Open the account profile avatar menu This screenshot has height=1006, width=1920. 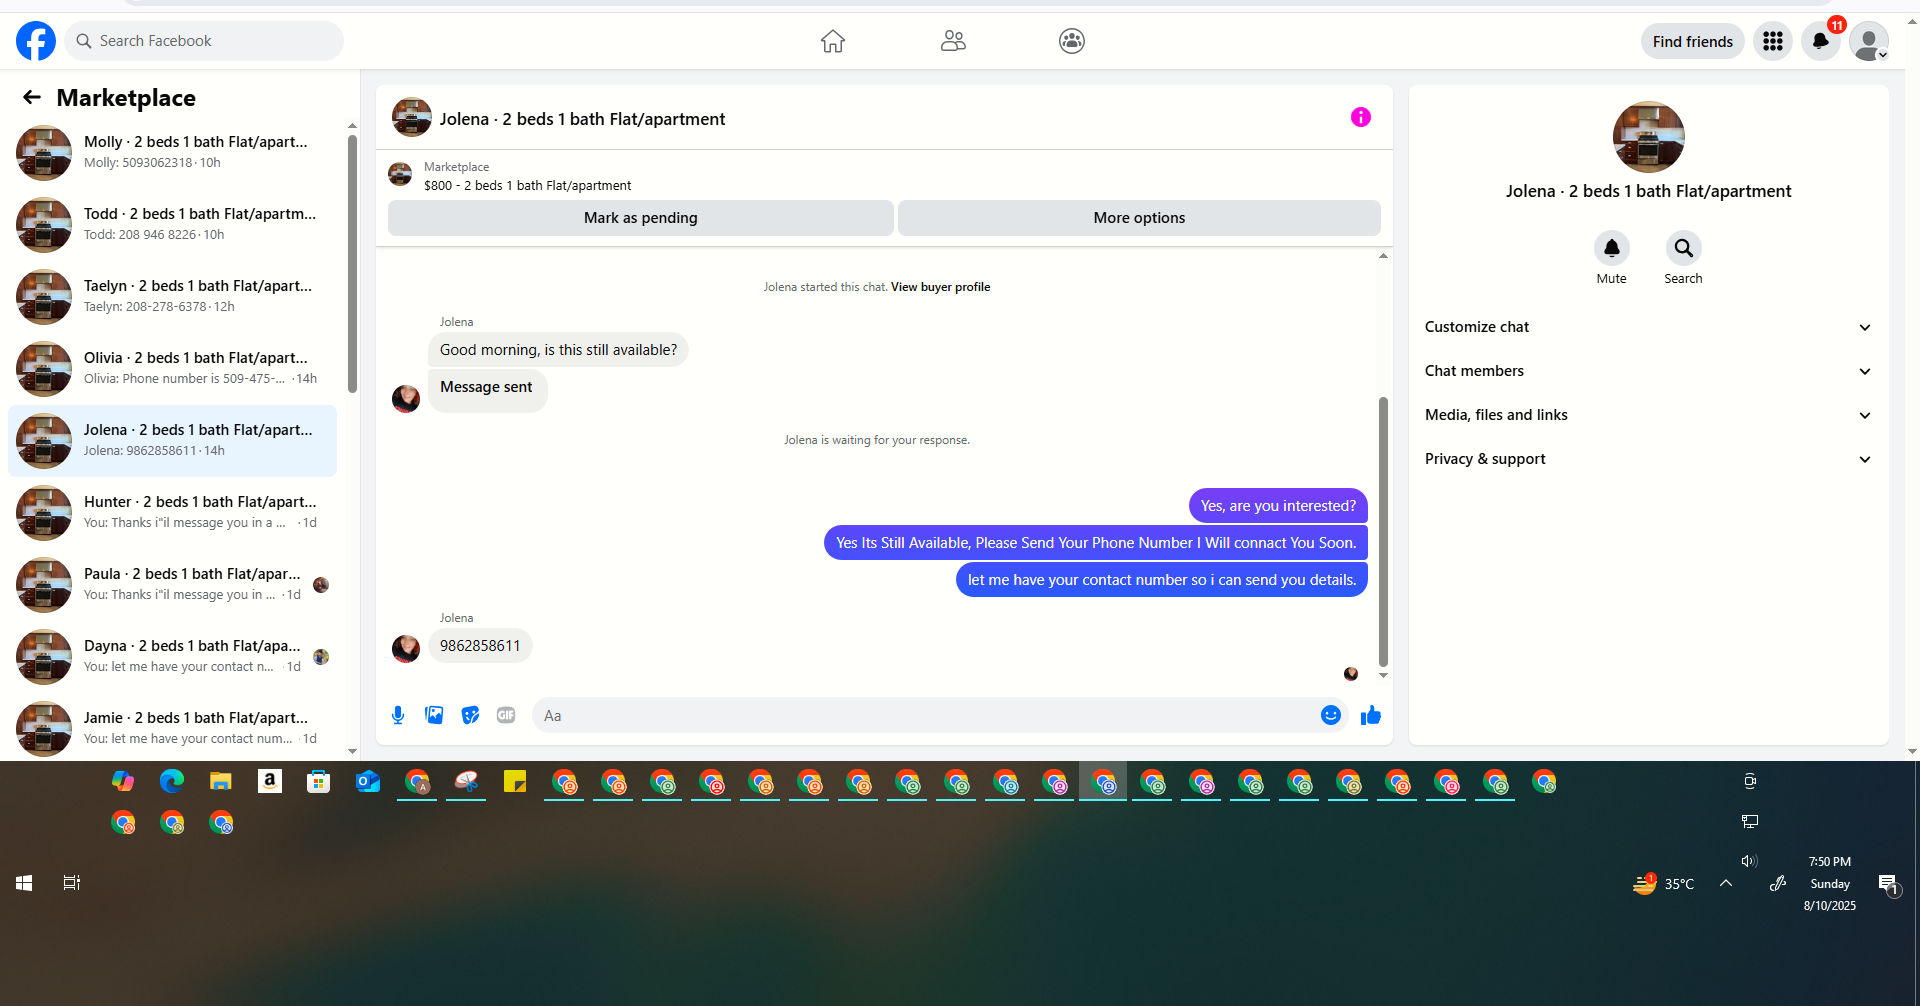click(1869, 41)
